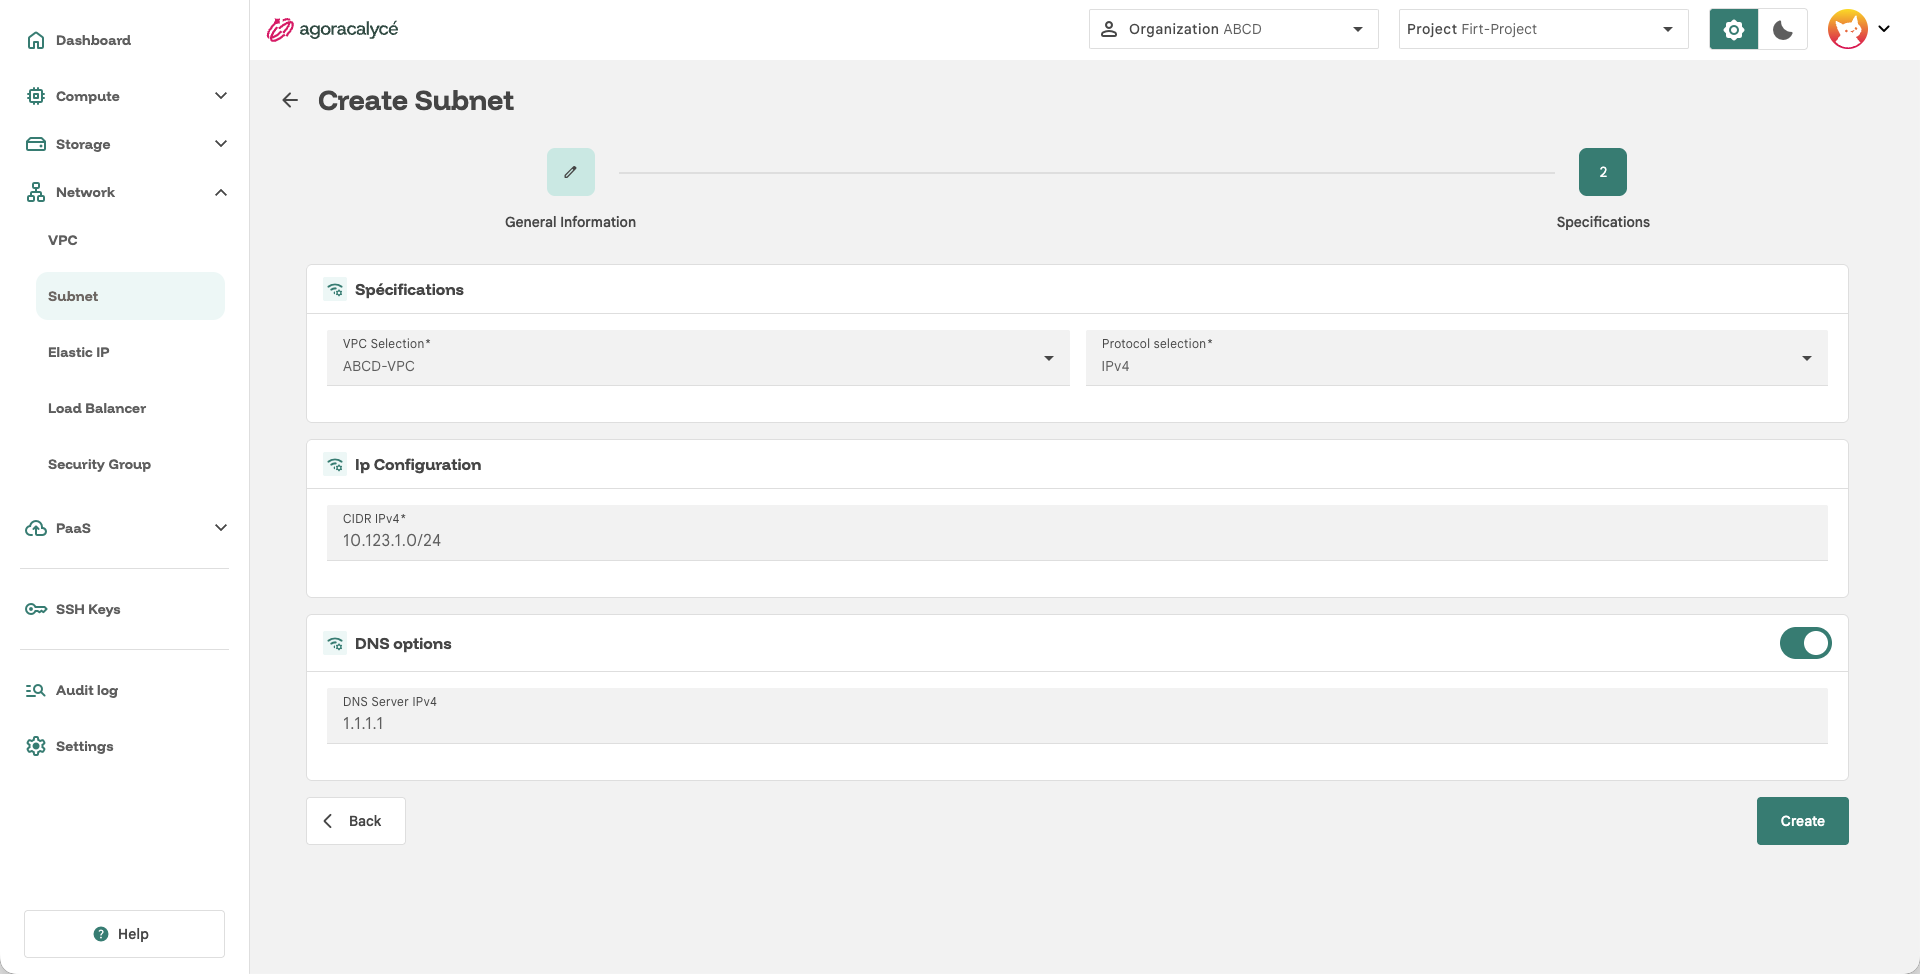This screenshot has height=974, width=1920.
Task: Go to VPC in Network menu
Action: point(63,240)
